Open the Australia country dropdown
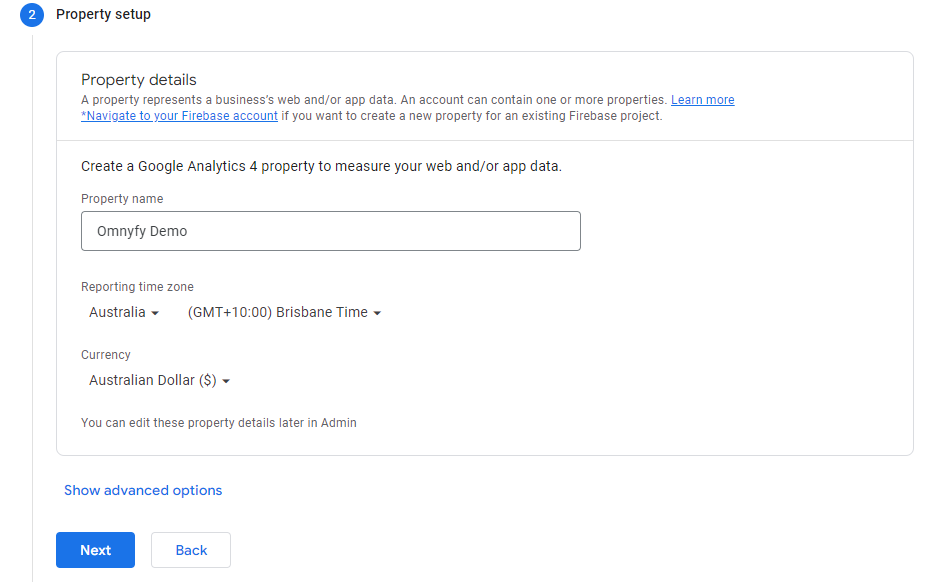The image size is (937, 582). click(124, 313)
